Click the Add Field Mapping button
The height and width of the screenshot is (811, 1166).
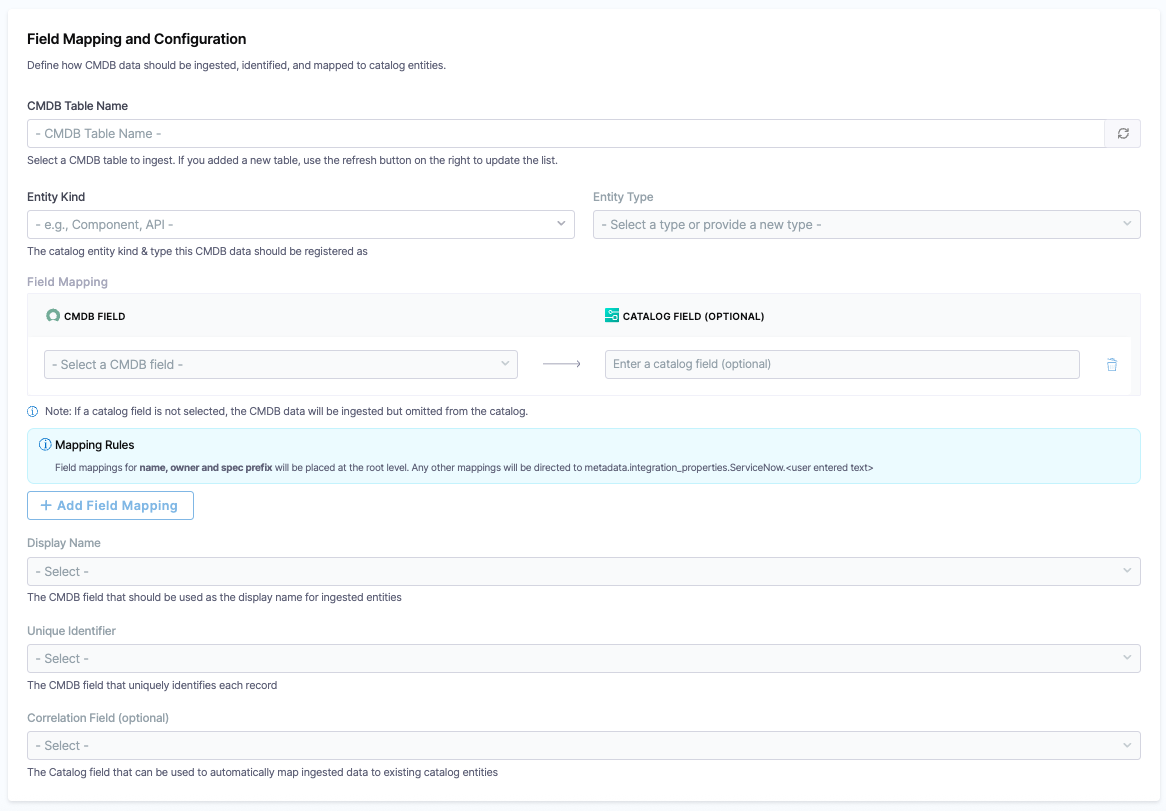click(110, 505)
